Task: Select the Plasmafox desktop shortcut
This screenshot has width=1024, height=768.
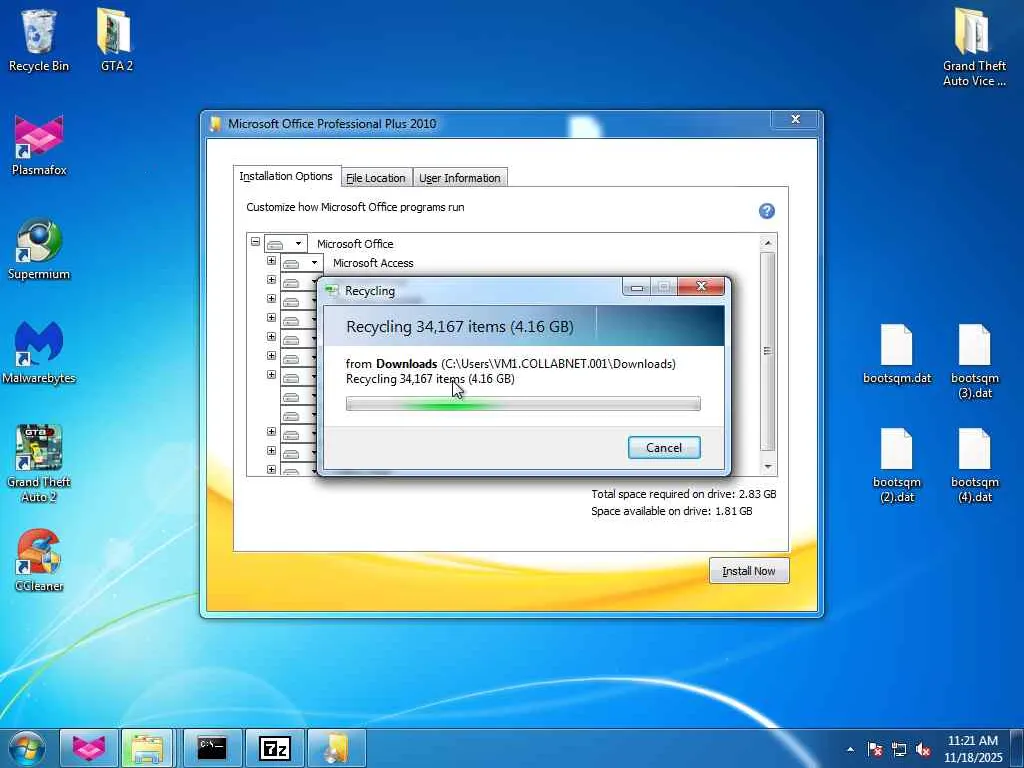Action: coord(39,145)
